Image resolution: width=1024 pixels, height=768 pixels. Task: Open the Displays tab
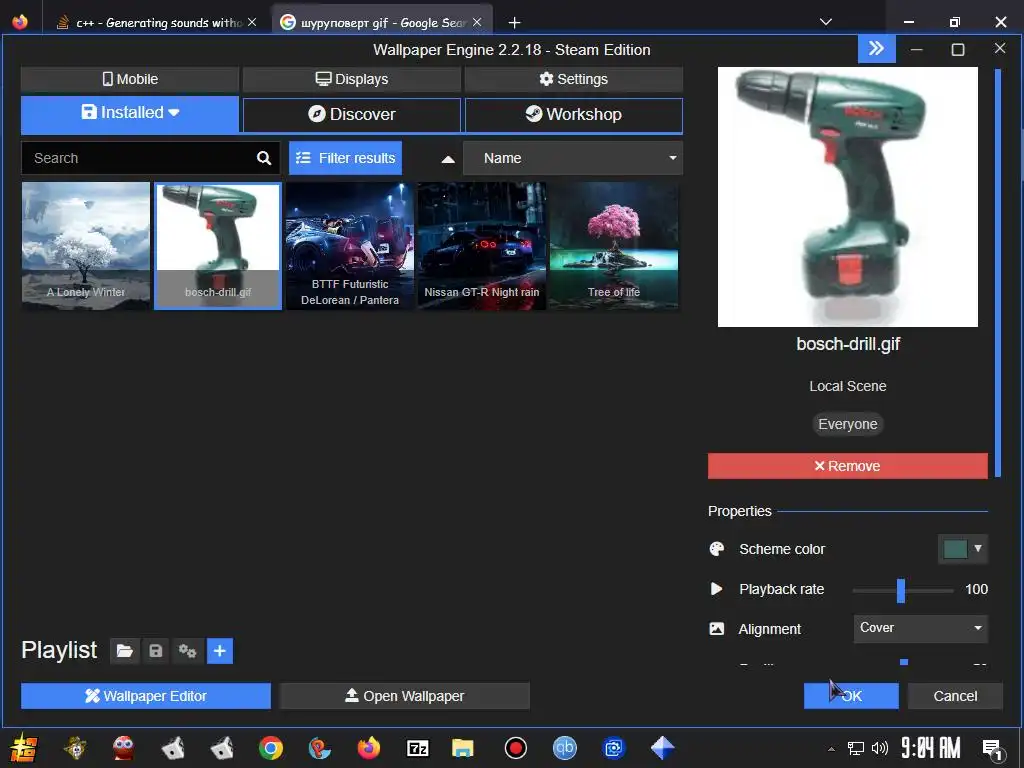(x=351, y=79)
